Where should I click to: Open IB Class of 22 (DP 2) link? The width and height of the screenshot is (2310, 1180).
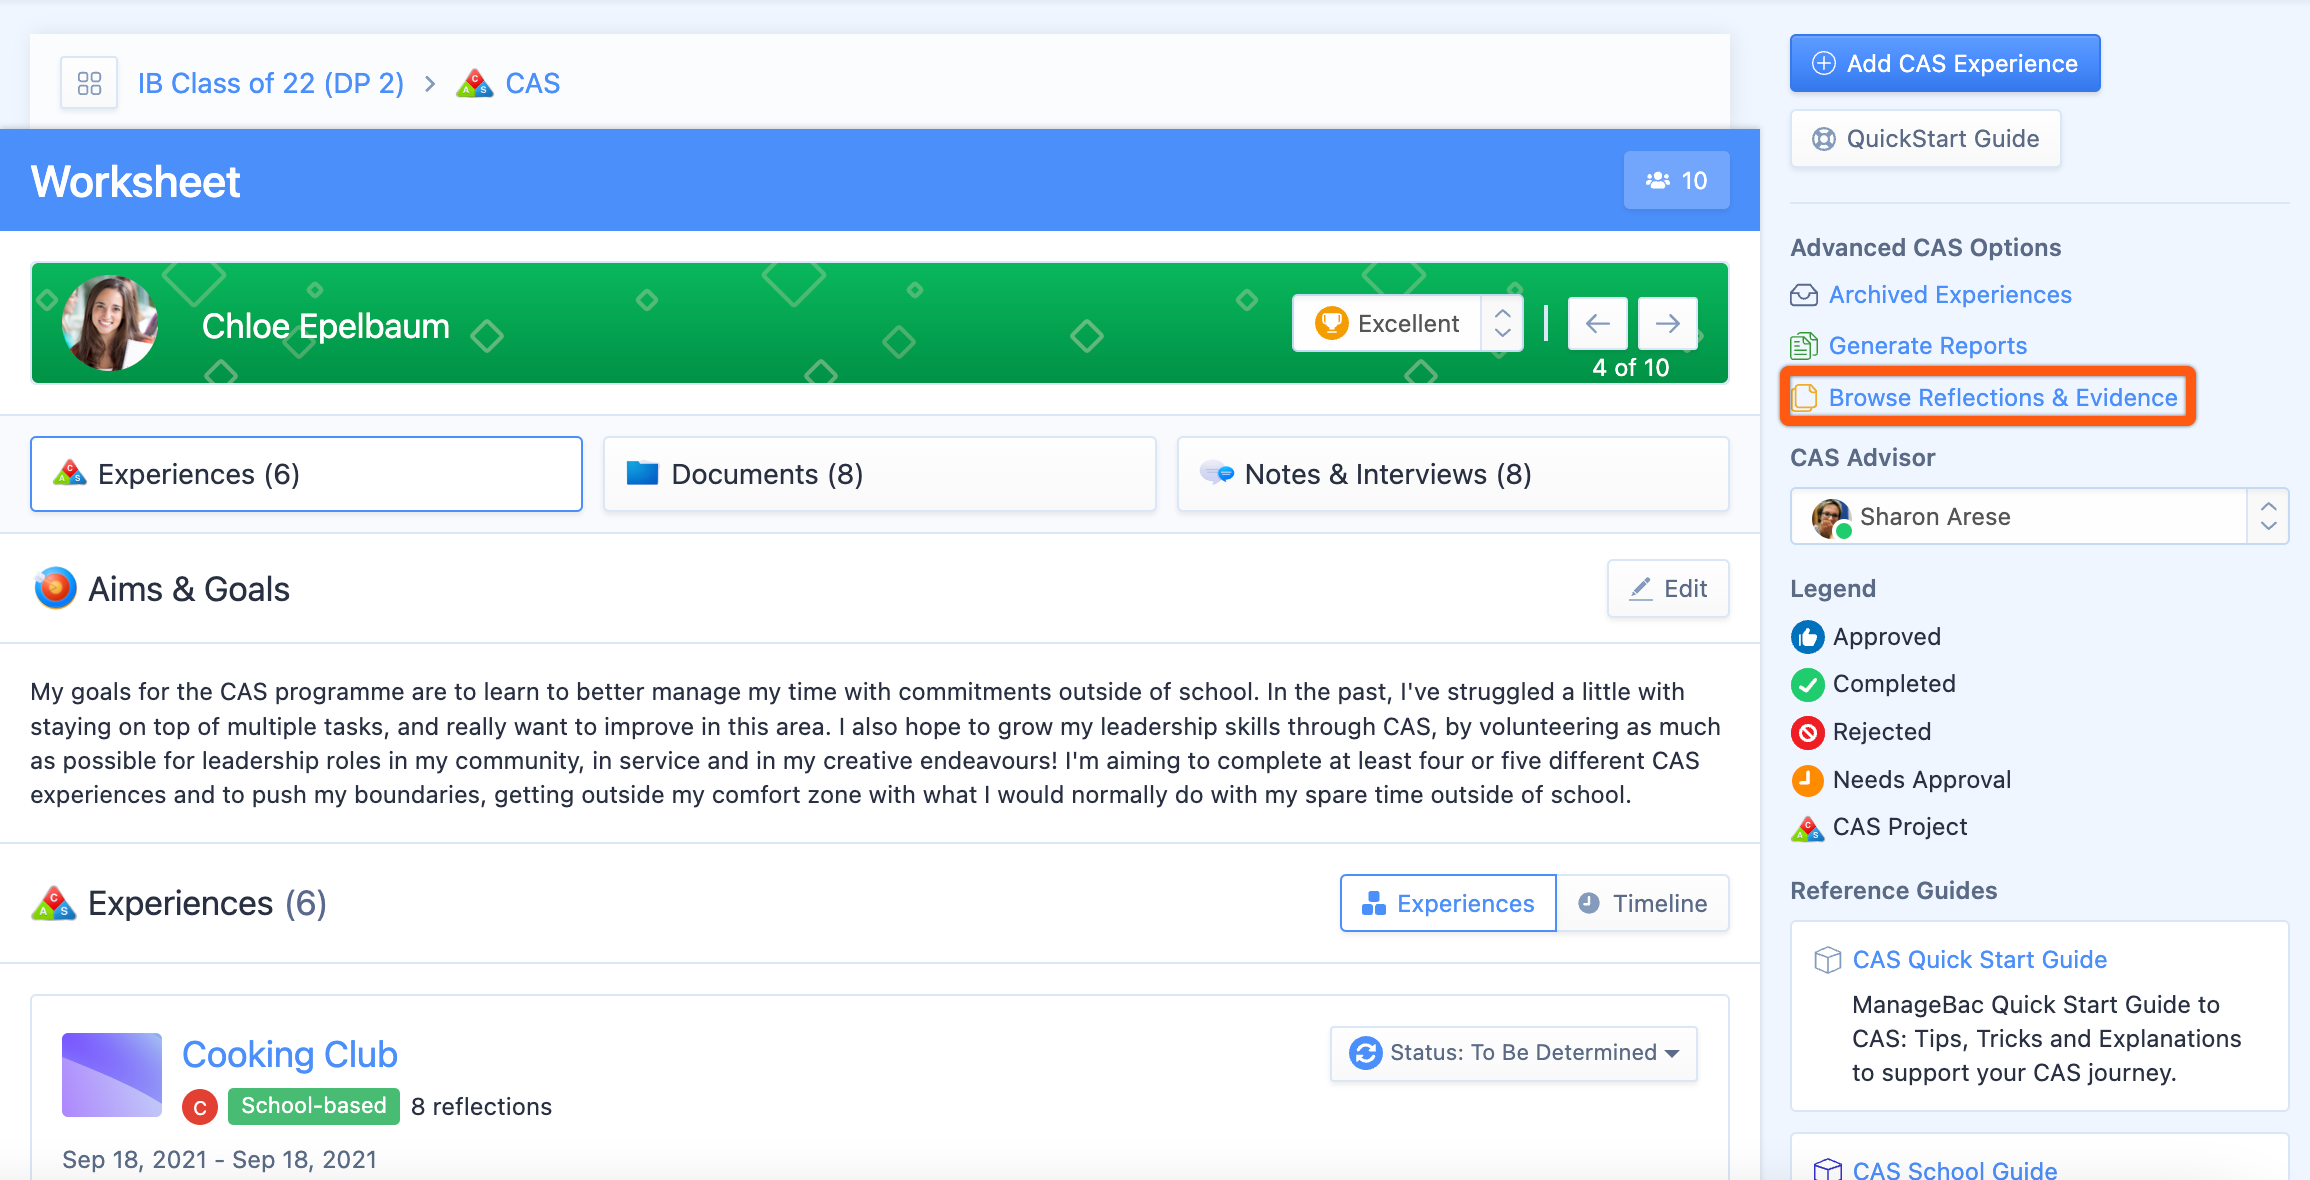271,83
